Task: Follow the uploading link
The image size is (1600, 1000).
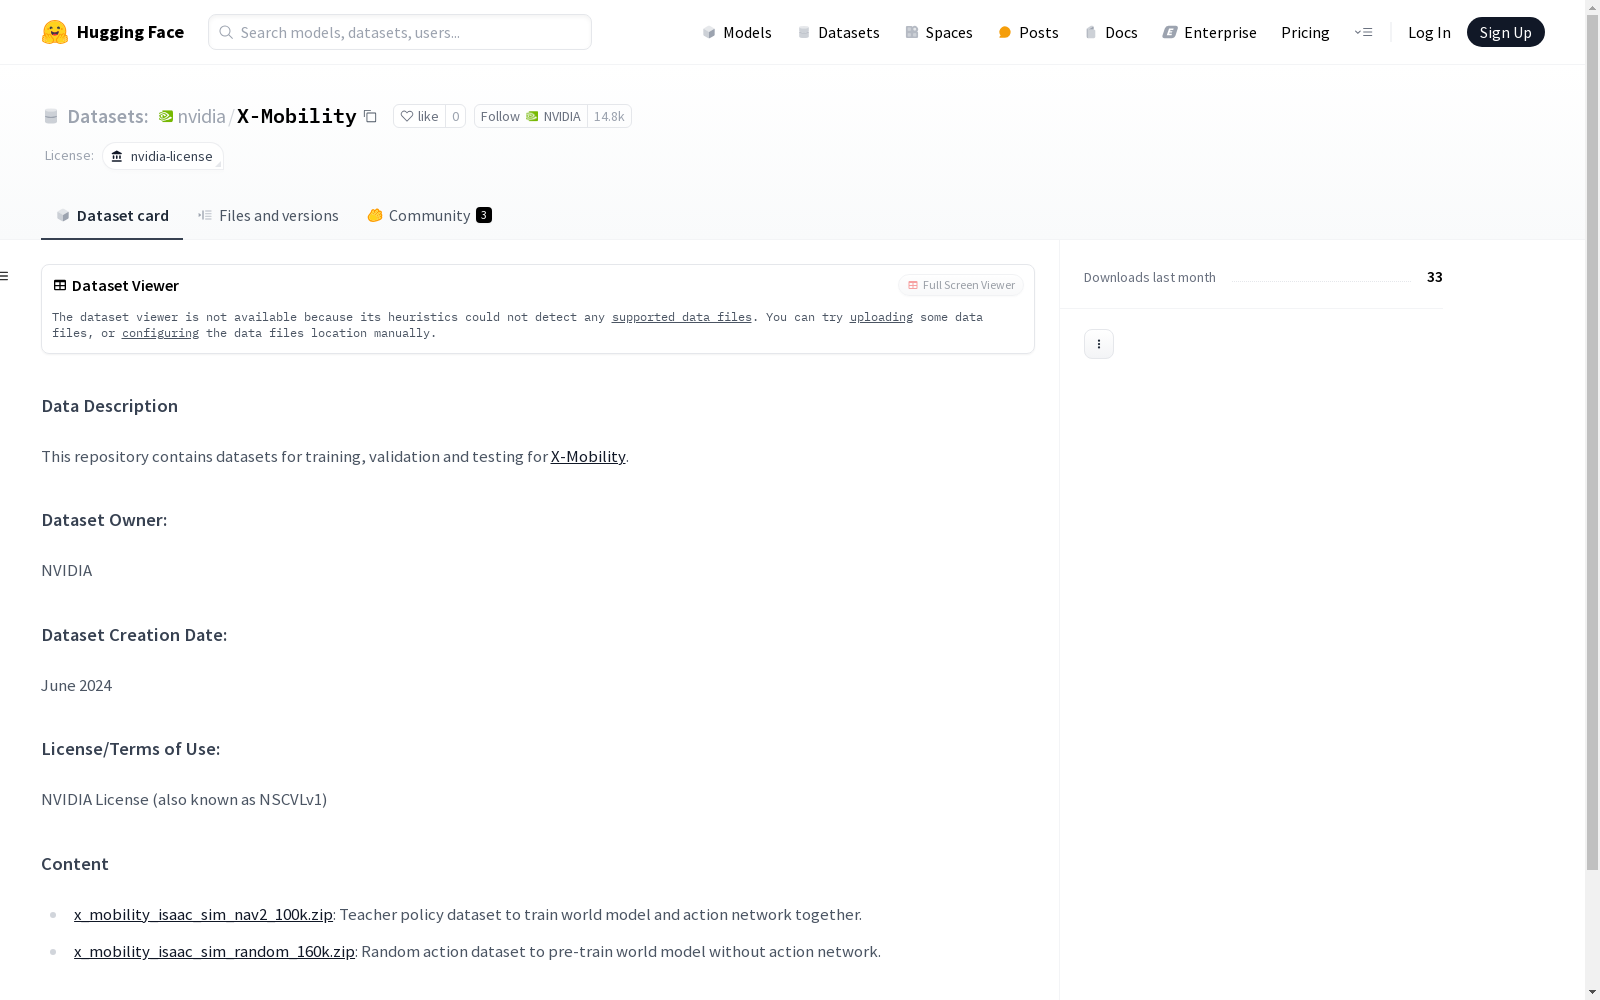Action: coord(881,317)
